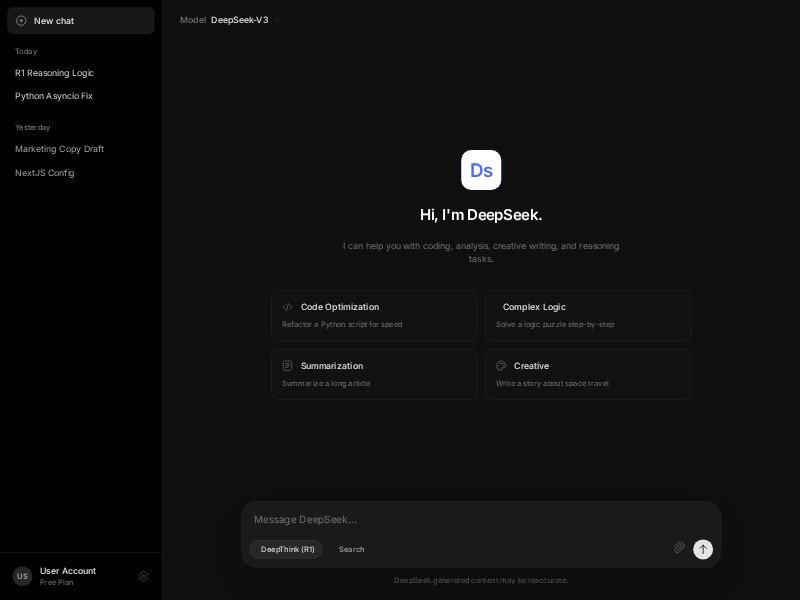This screenshot has height=600, width=800.
Task: Click the Complex Logic puzzle icon
Action: click(x=501, y=307)
